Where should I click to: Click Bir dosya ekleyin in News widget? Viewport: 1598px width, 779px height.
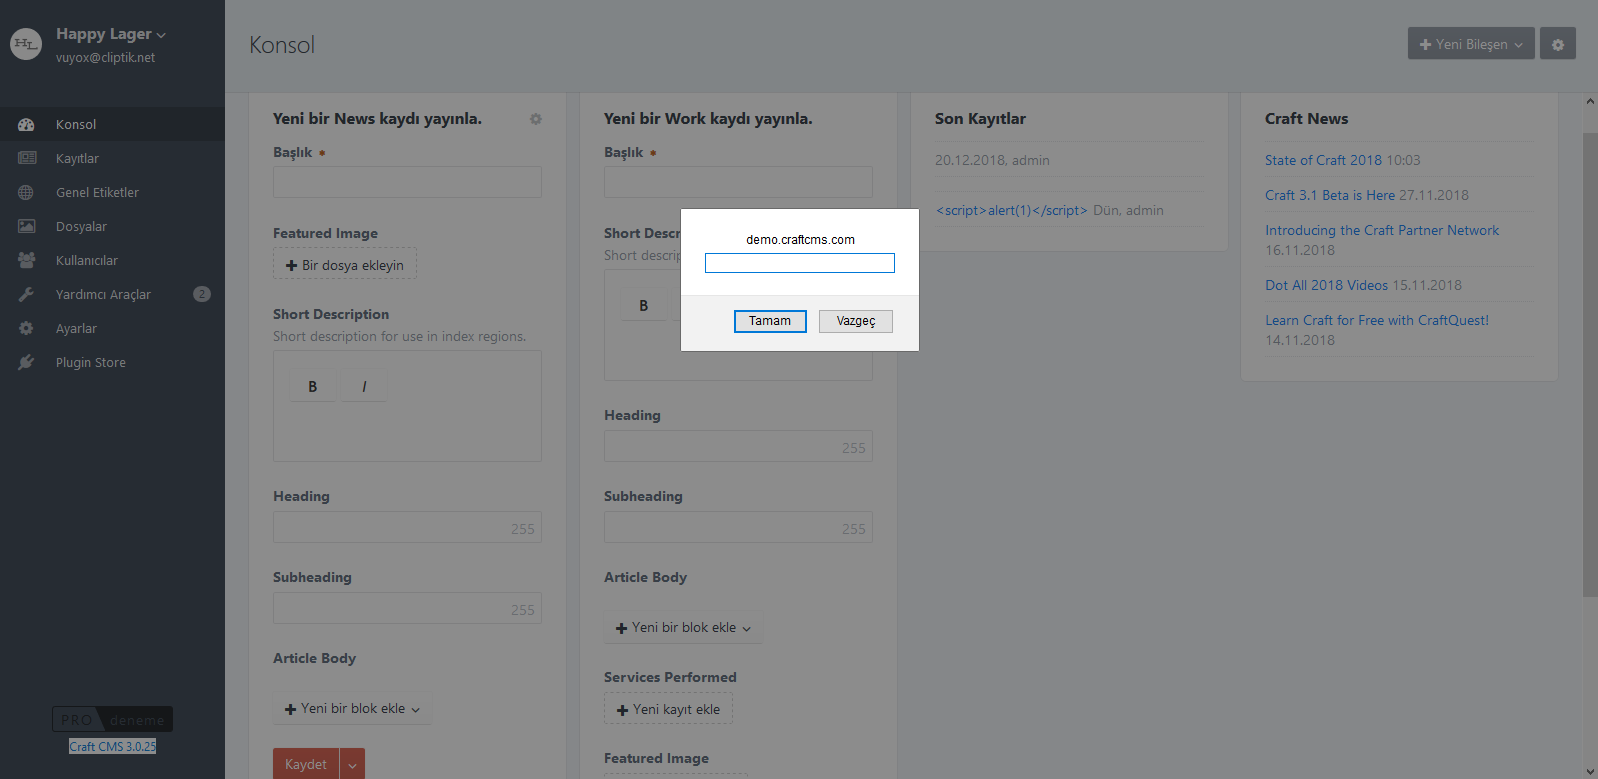coord(345,265)
